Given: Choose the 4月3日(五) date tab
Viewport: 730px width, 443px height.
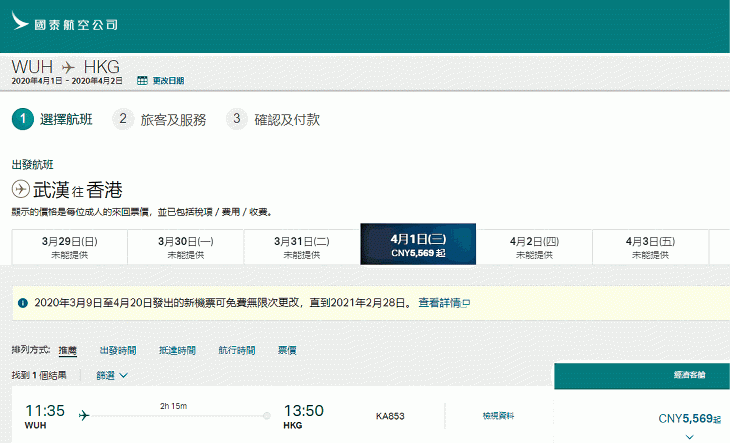Looking at the screenshot, I should coord(650,247).
